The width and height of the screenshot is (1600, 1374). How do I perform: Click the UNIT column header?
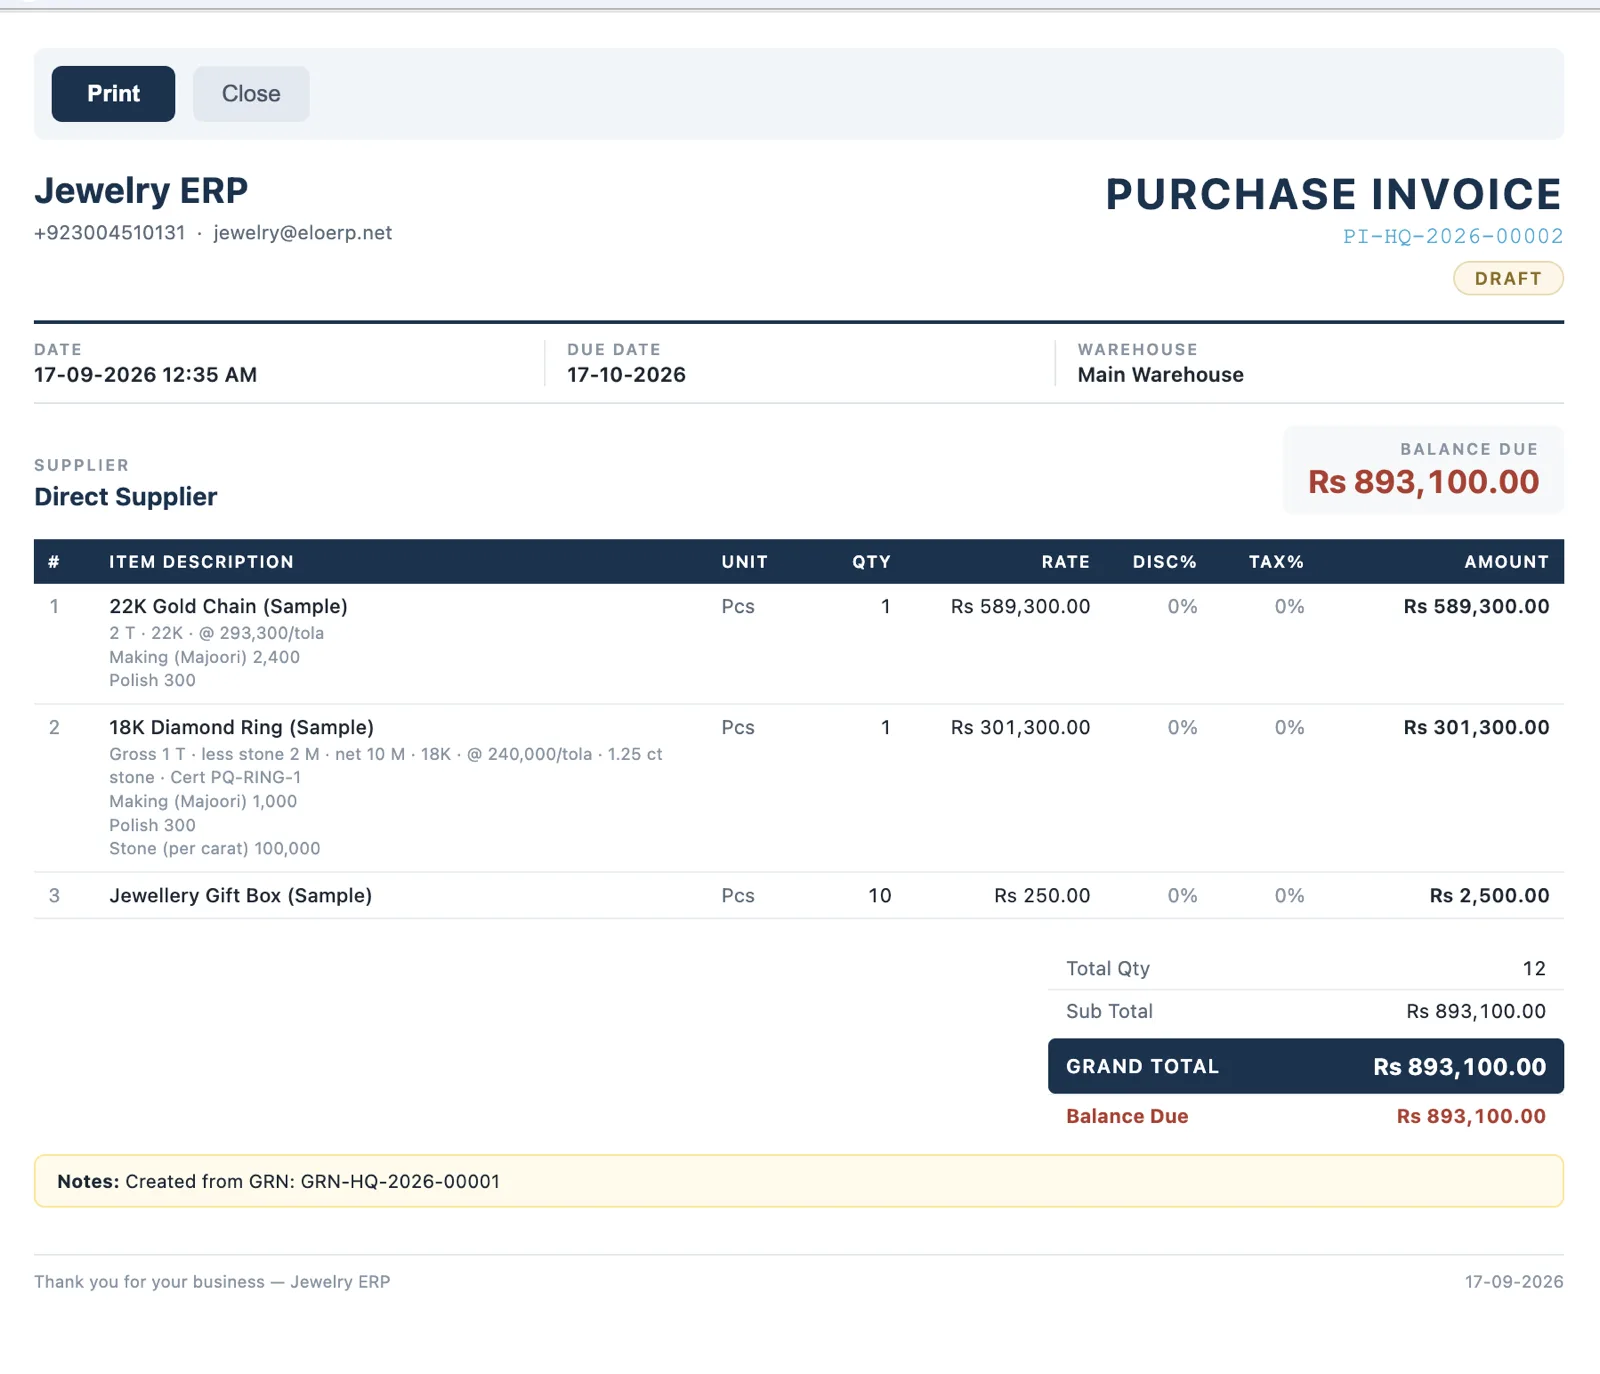[744, 562]
